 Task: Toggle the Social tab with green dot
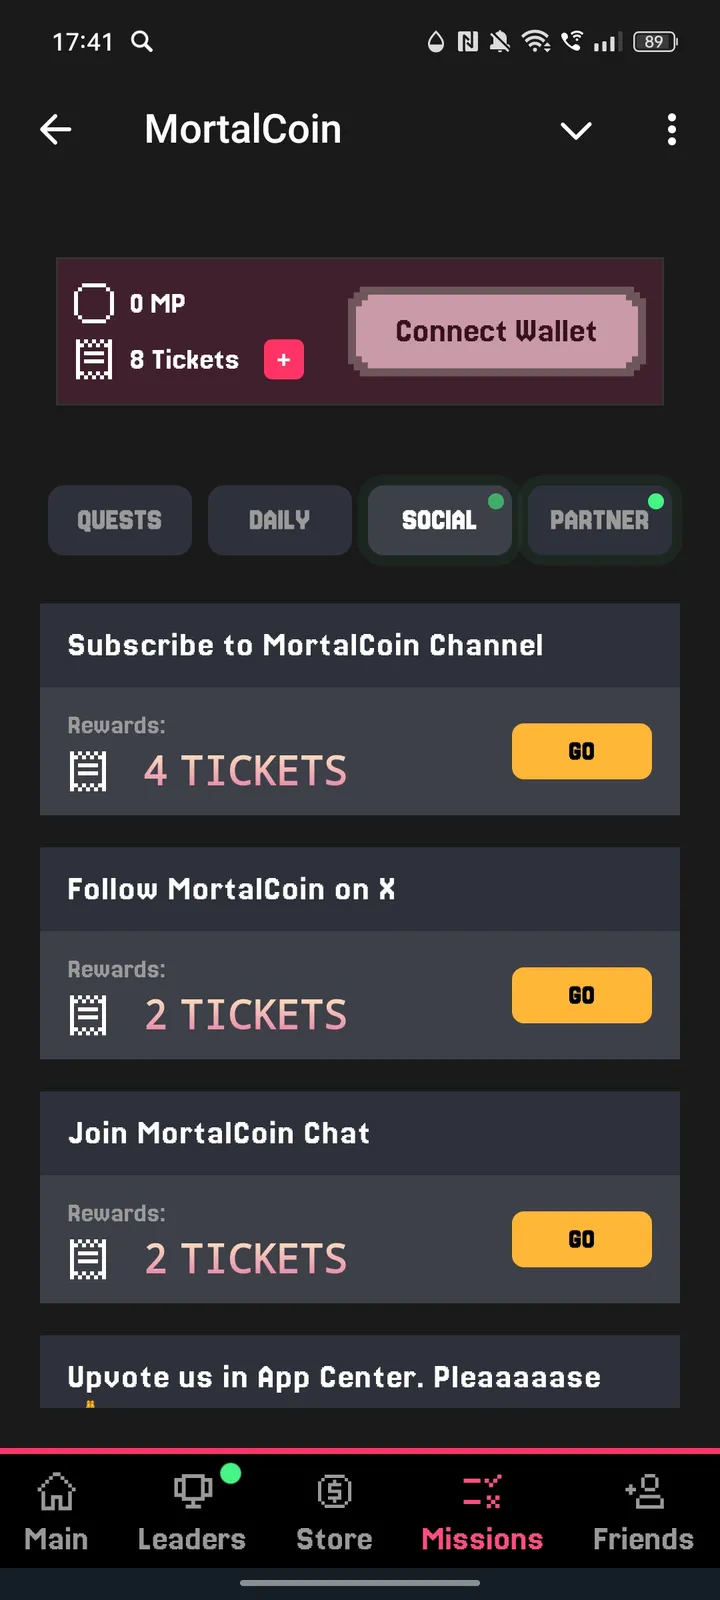[x=439, y=520]
